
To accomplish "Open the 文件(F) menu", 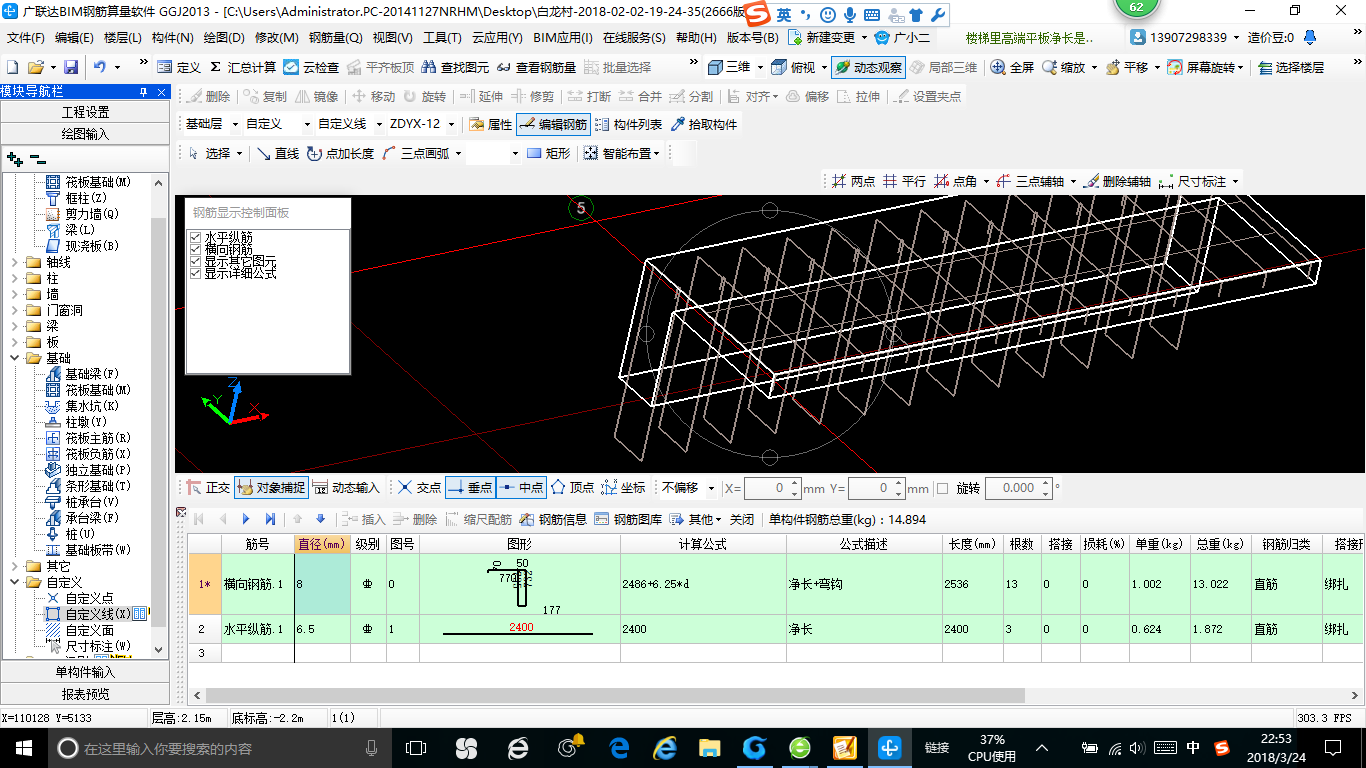I will (25, 38).
